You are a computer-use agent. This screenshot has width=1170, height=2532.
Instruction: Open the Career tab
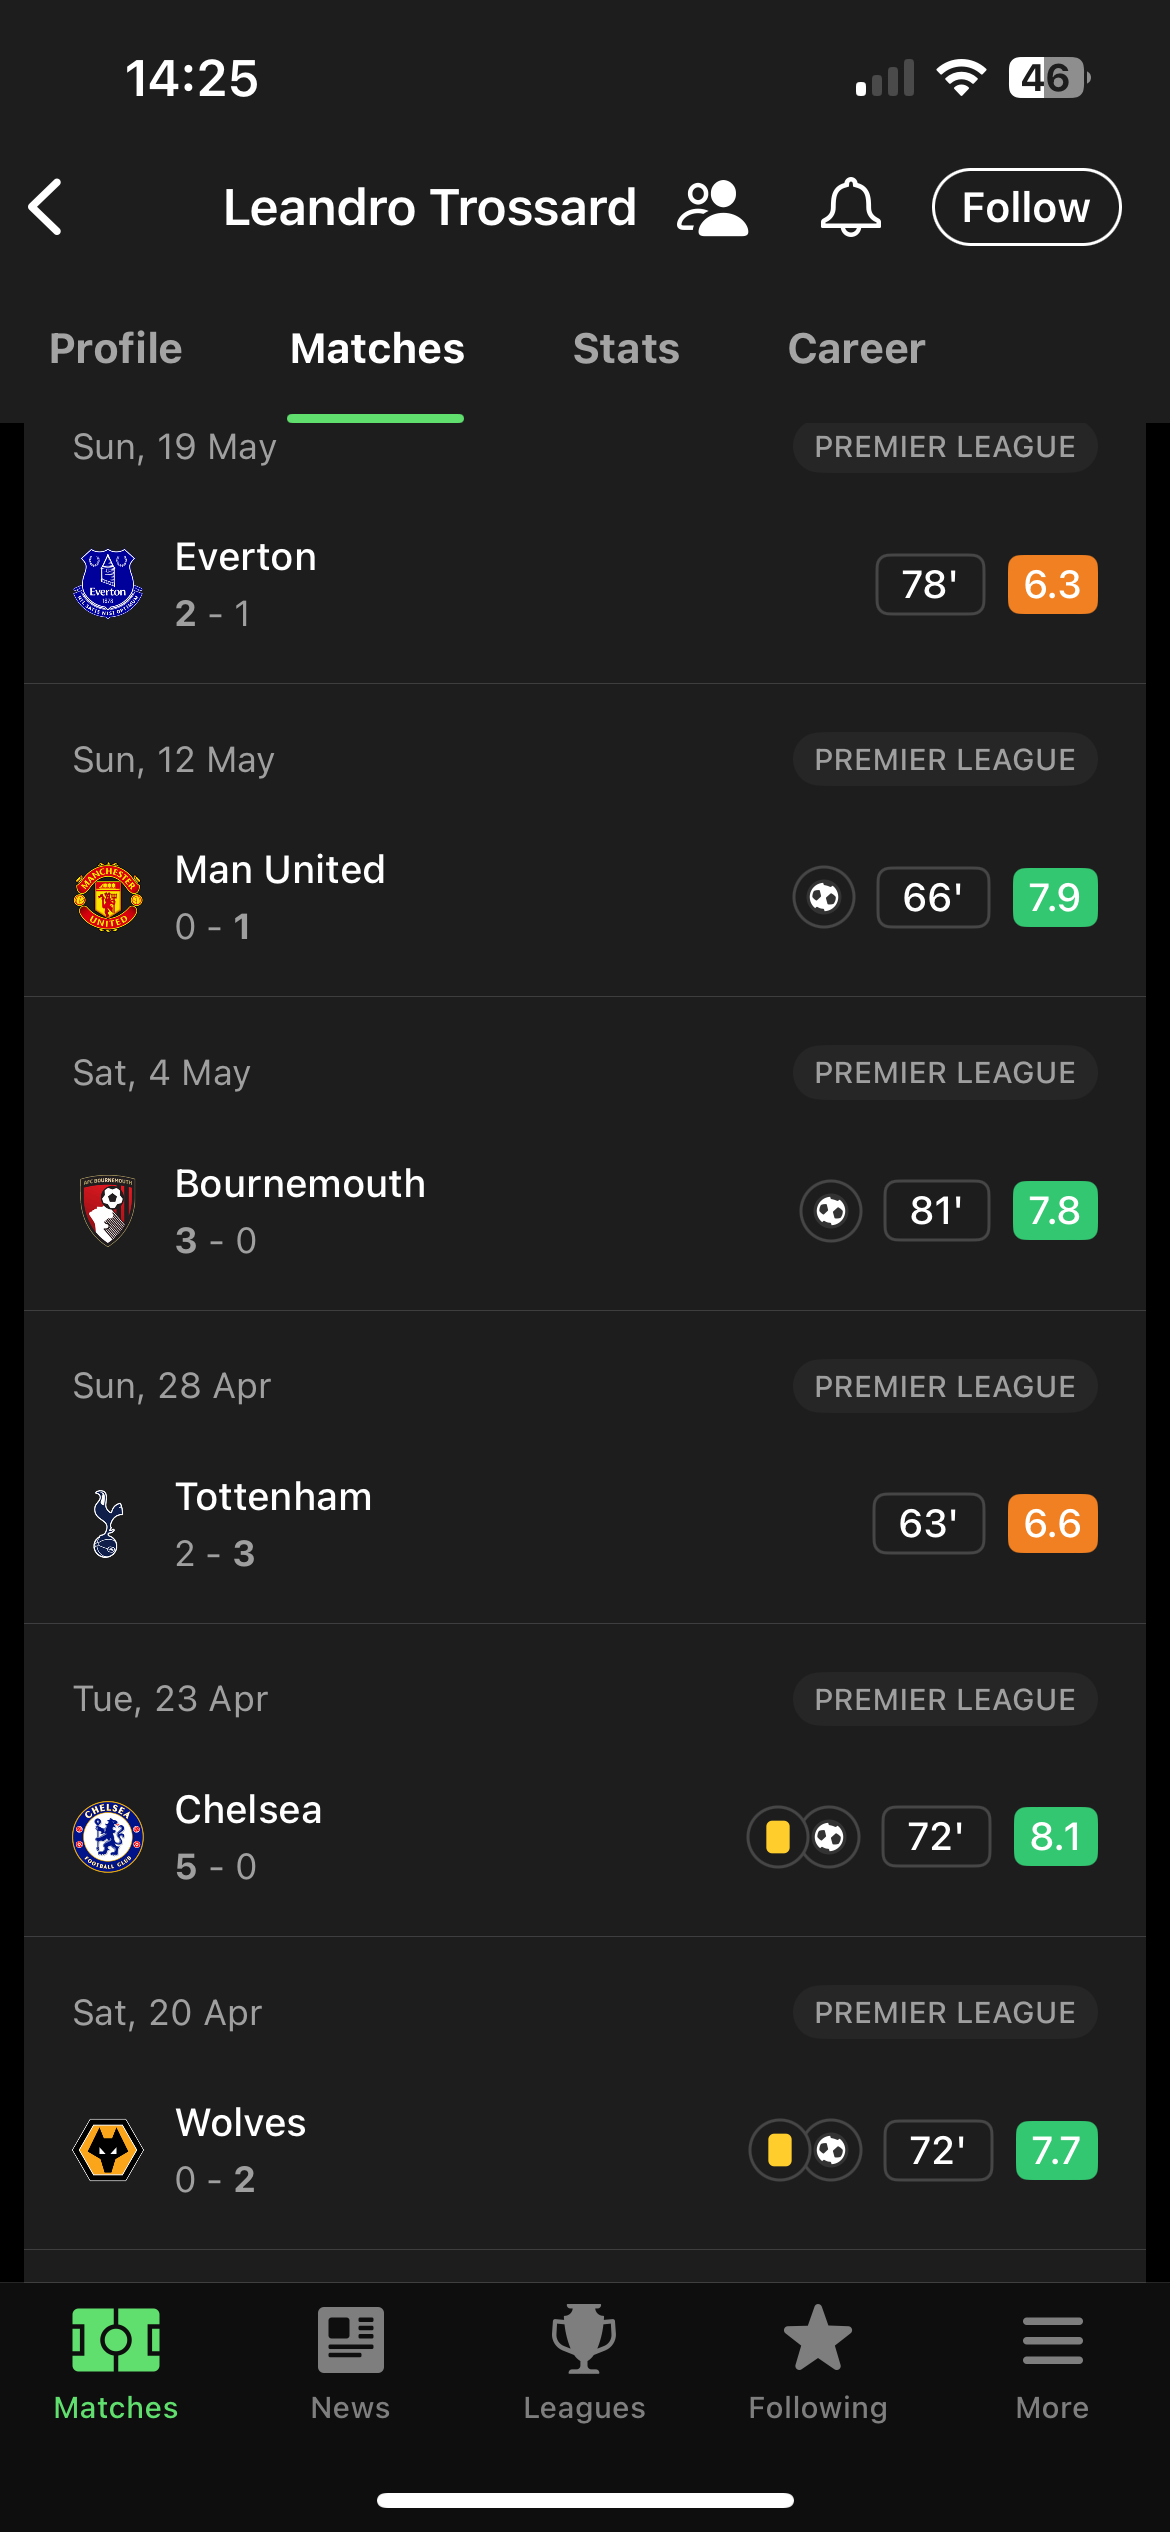[x=856, y=349]
